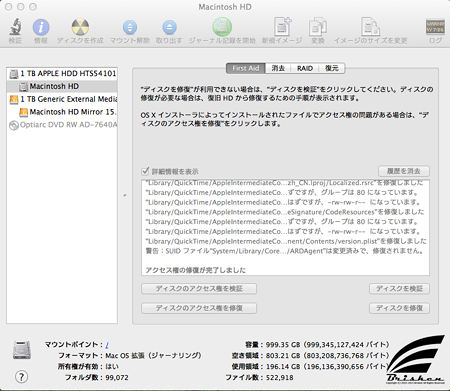Toggle the 詳細情報を表示 checkbox

(x=145, y=171)
